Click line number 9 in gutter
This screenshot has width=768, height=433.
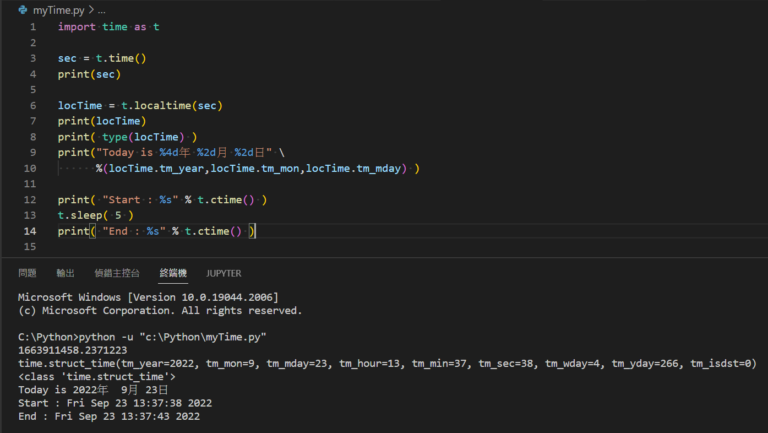[33, 152]
